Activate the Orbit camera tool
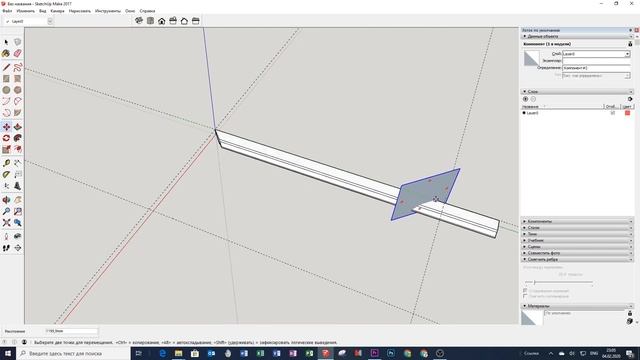640x360 pixels. click(6, 200)
